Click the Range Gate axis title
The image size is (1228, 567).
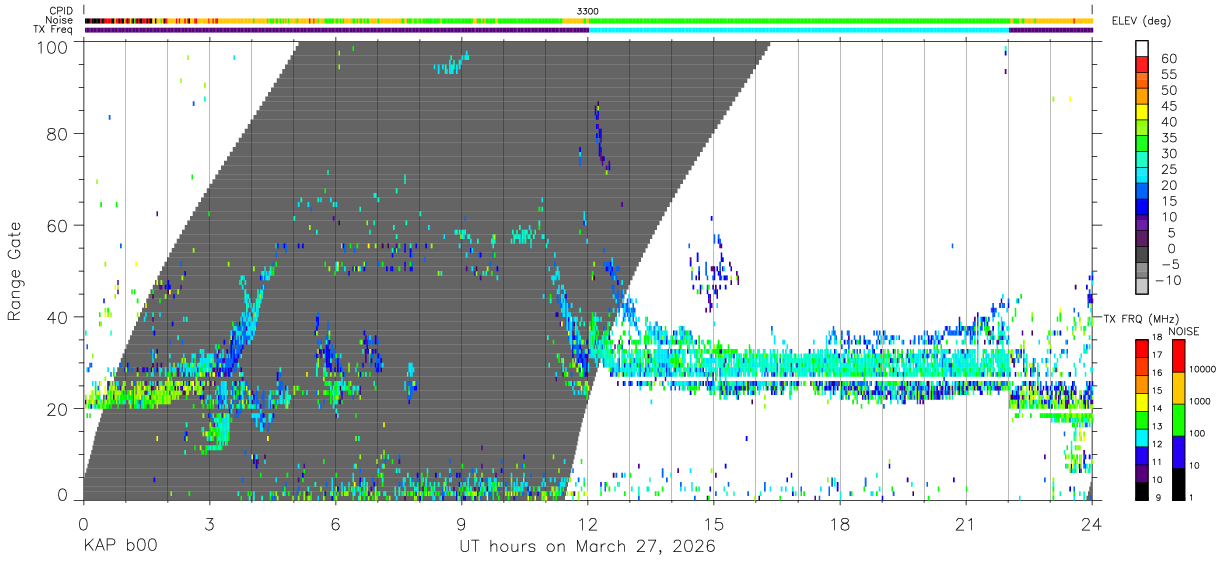click(15, 272)
